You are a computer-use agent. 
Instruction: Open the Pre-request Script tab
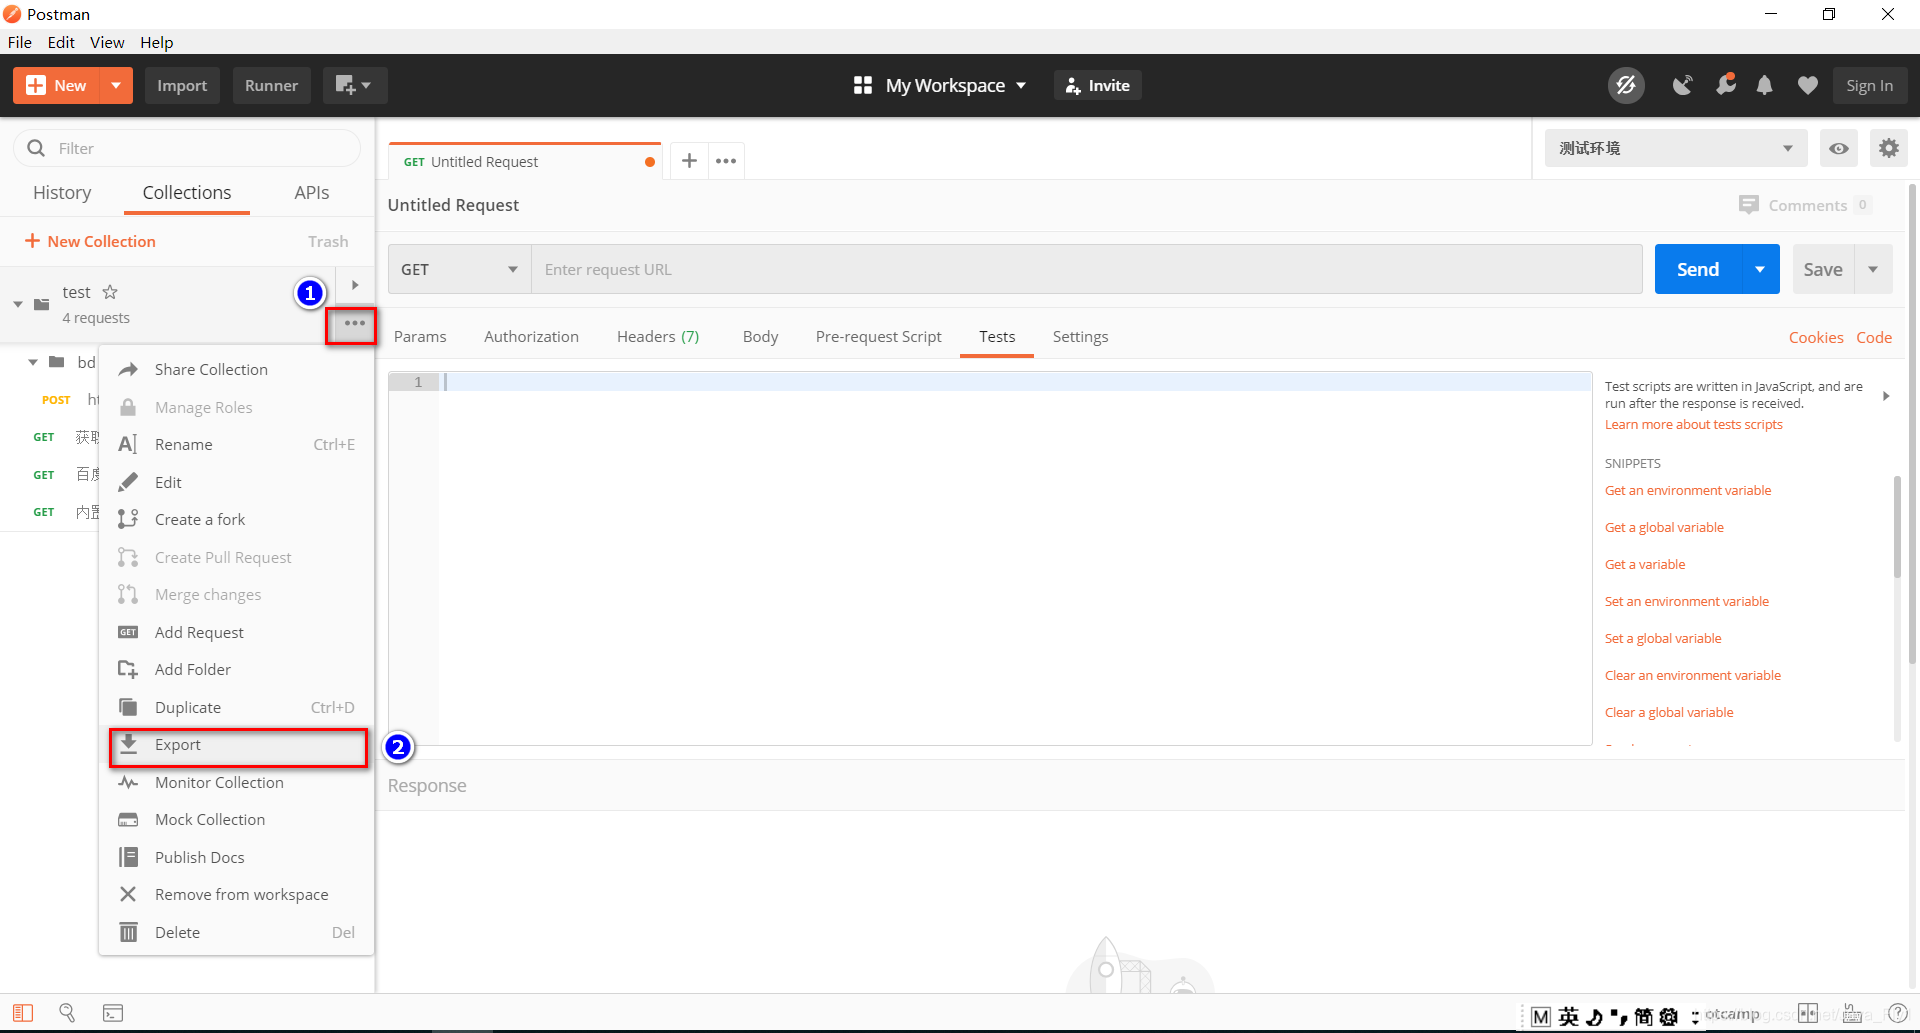tap(879, 337)
